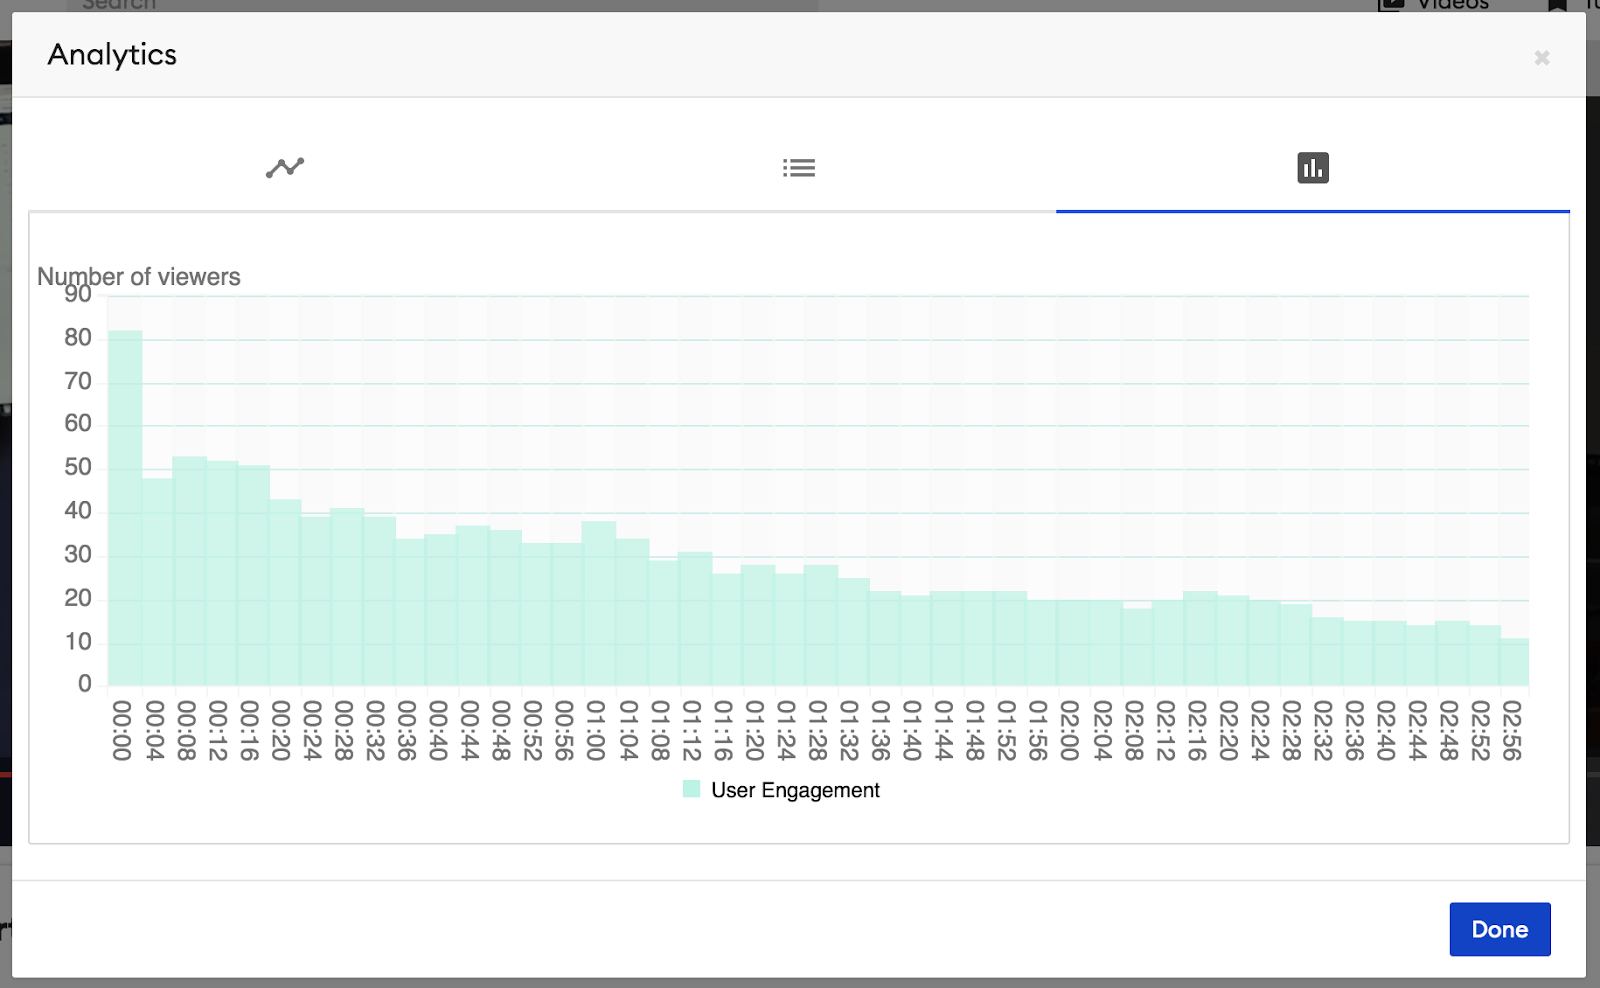Select the bar at 01:12
The width and height of the screenshot is (1600, 988).
pos(694,618)
